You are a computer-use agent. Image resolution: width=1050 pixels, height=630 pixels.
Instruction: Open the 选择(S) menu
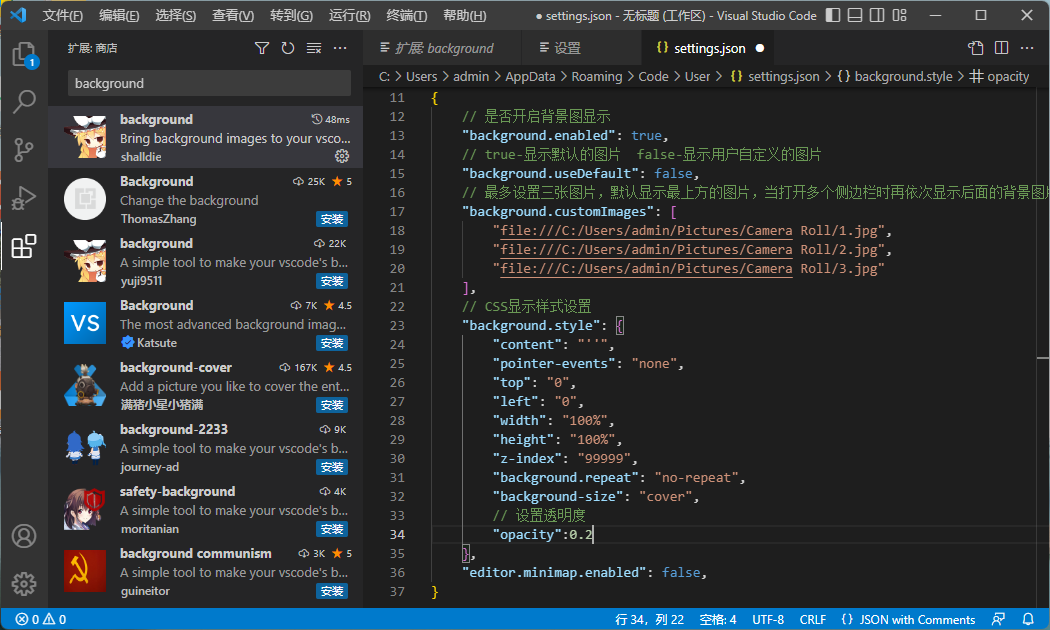tap(175, 15)
